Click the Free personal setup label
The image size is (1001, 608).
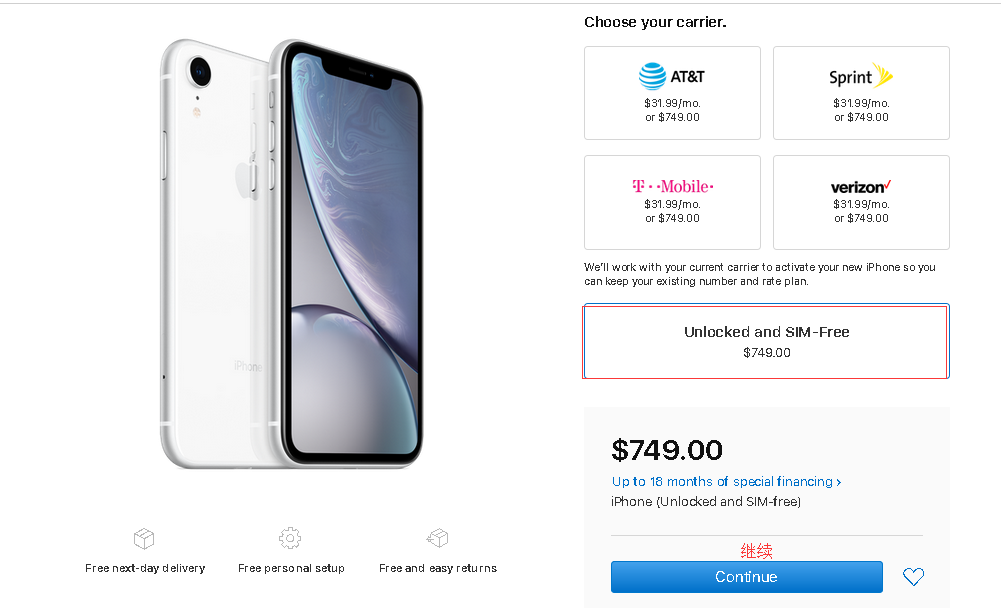(x=291, y=568)
